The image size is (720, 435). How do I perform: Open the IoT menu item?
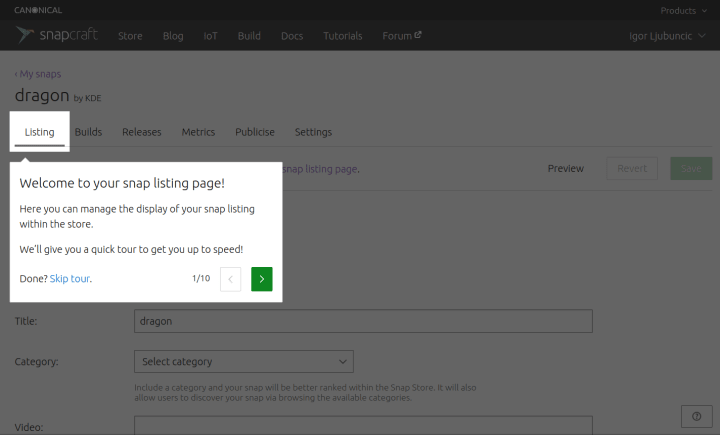click(210, 36)
